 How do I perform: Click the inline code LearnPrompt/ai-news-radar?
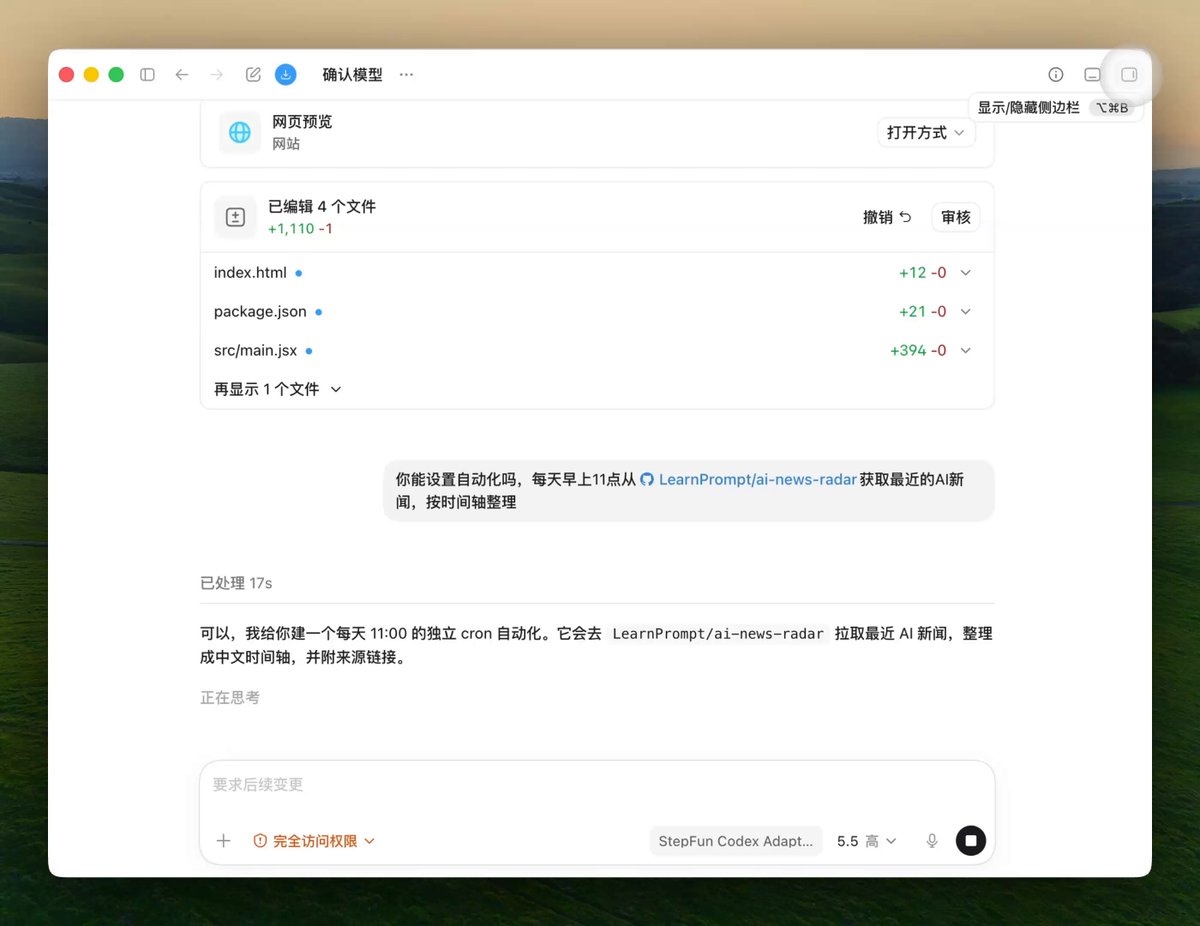[x=718, y=634]
